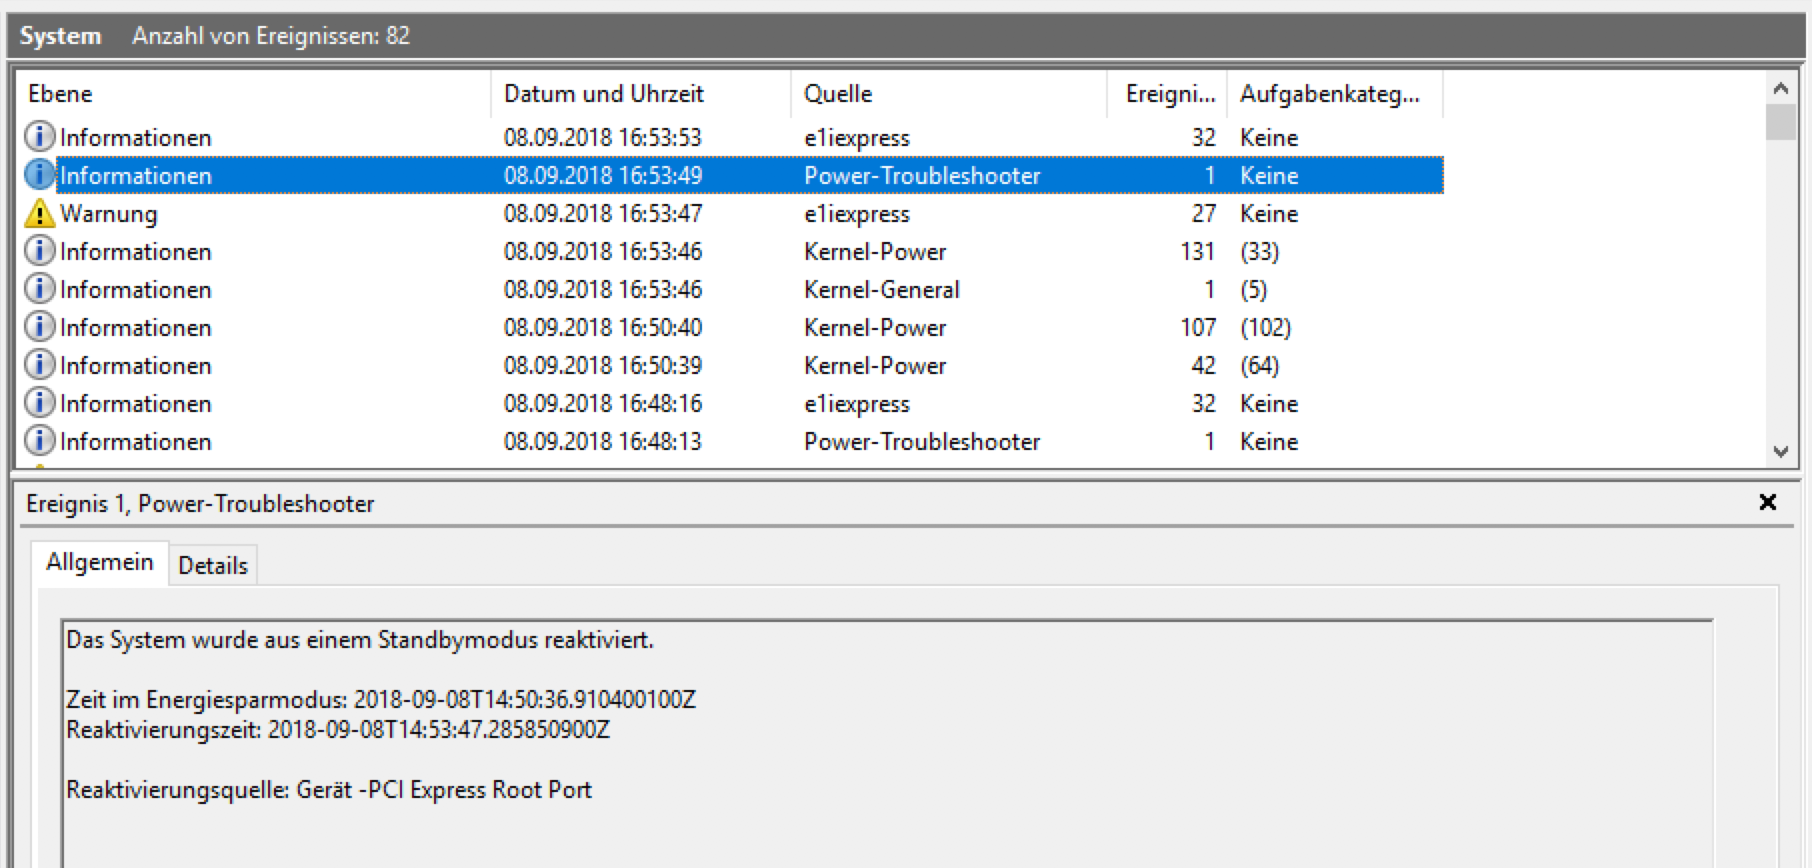
Task: Select date cell 08.09.2018 16:53:53
Action: (x=603, y=137)
